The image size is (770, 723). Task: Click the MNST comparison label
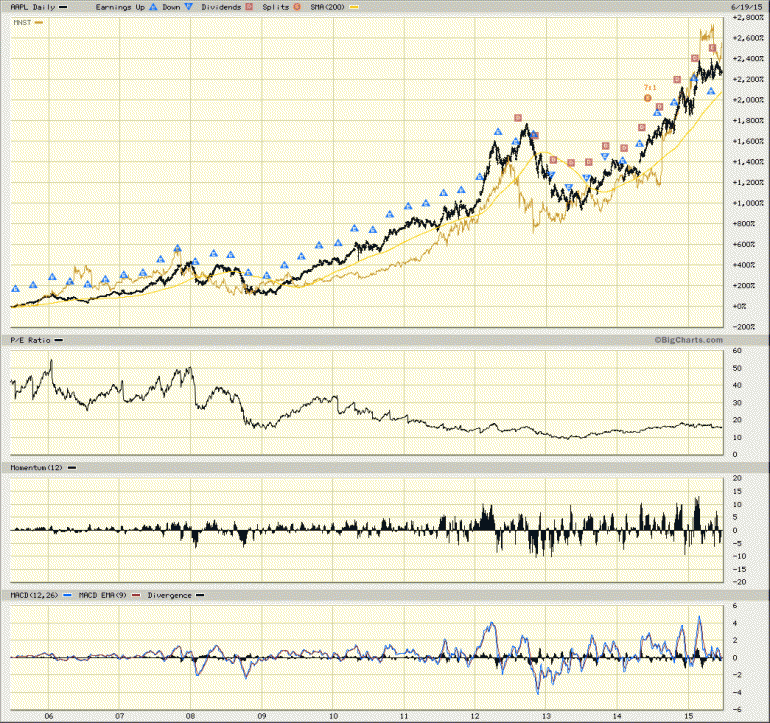pyautogui.click(x=22, y=23)
